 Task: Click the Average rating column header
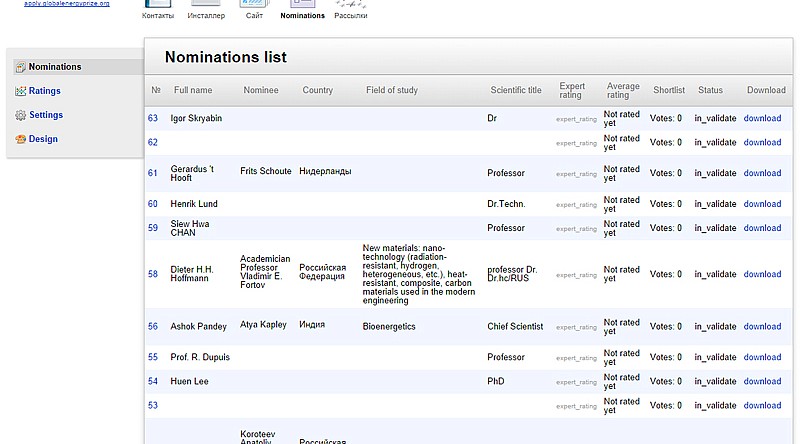[x=623, y=90]
